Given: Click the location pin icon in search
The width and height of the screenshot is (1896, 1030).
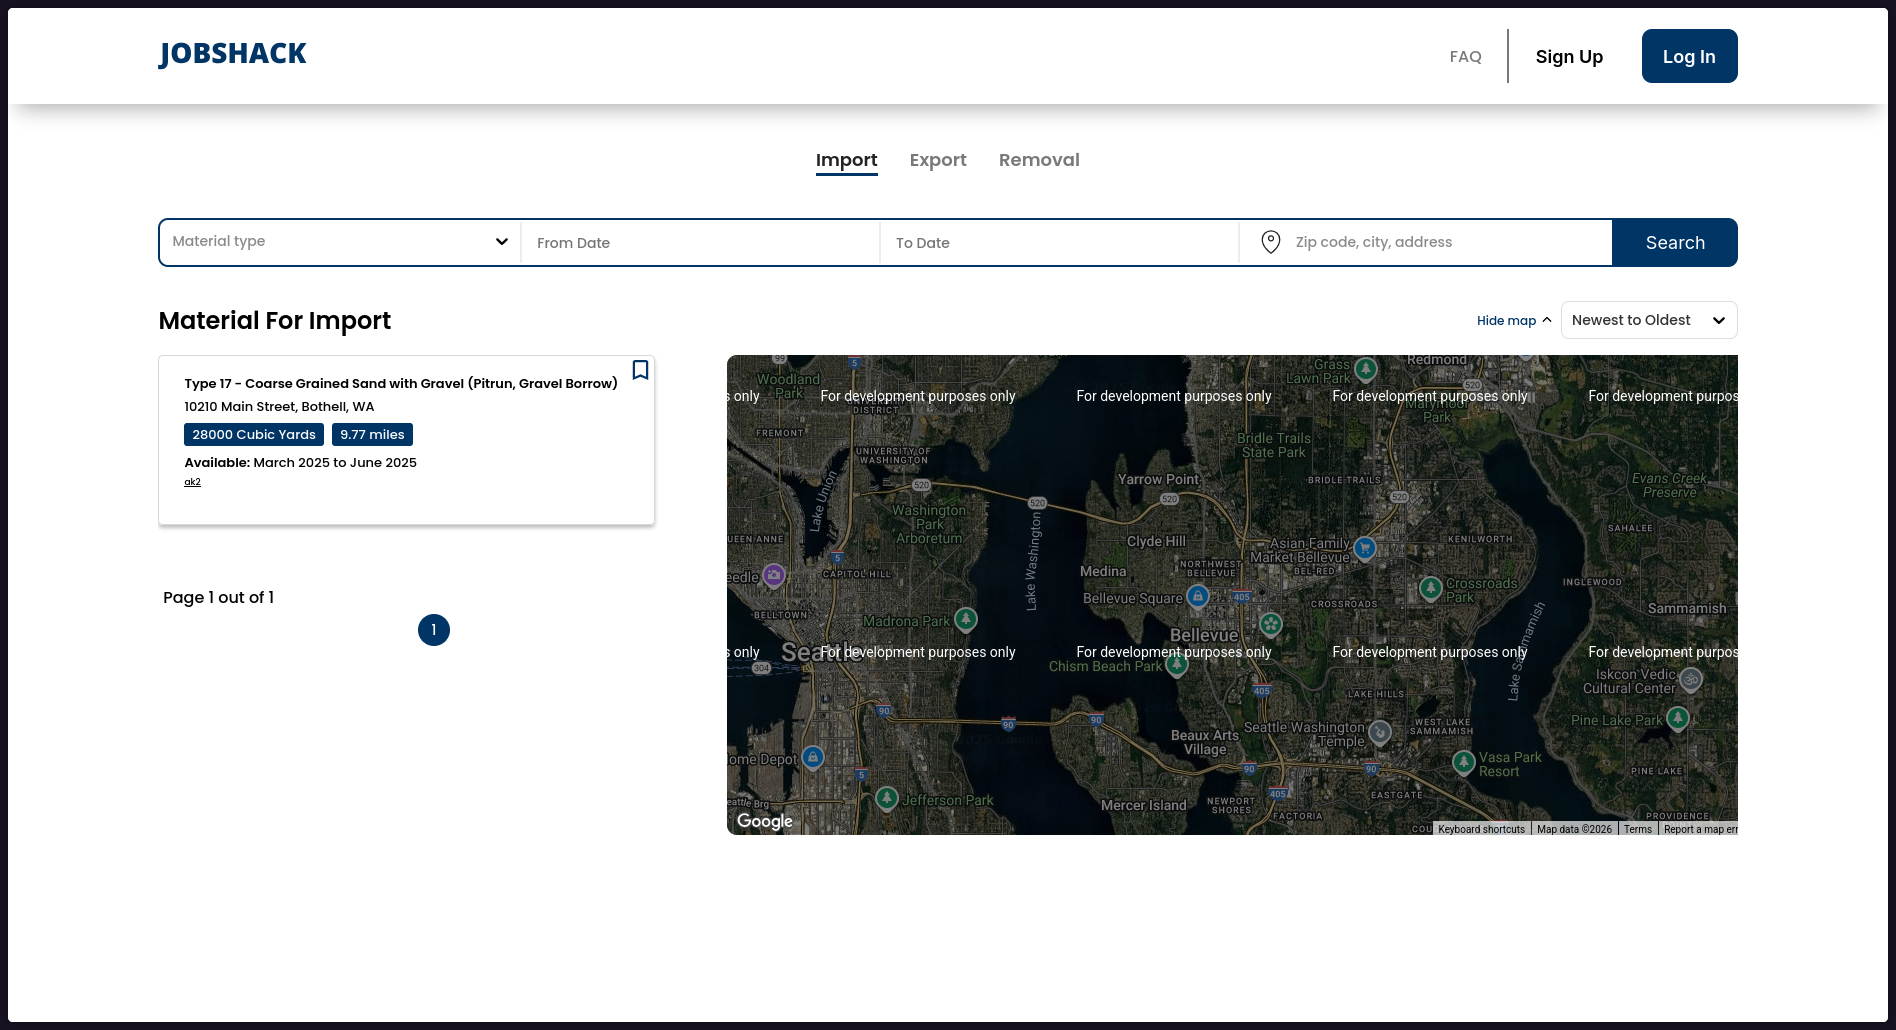Looking at the screenshot, I should click(1270, 242).
